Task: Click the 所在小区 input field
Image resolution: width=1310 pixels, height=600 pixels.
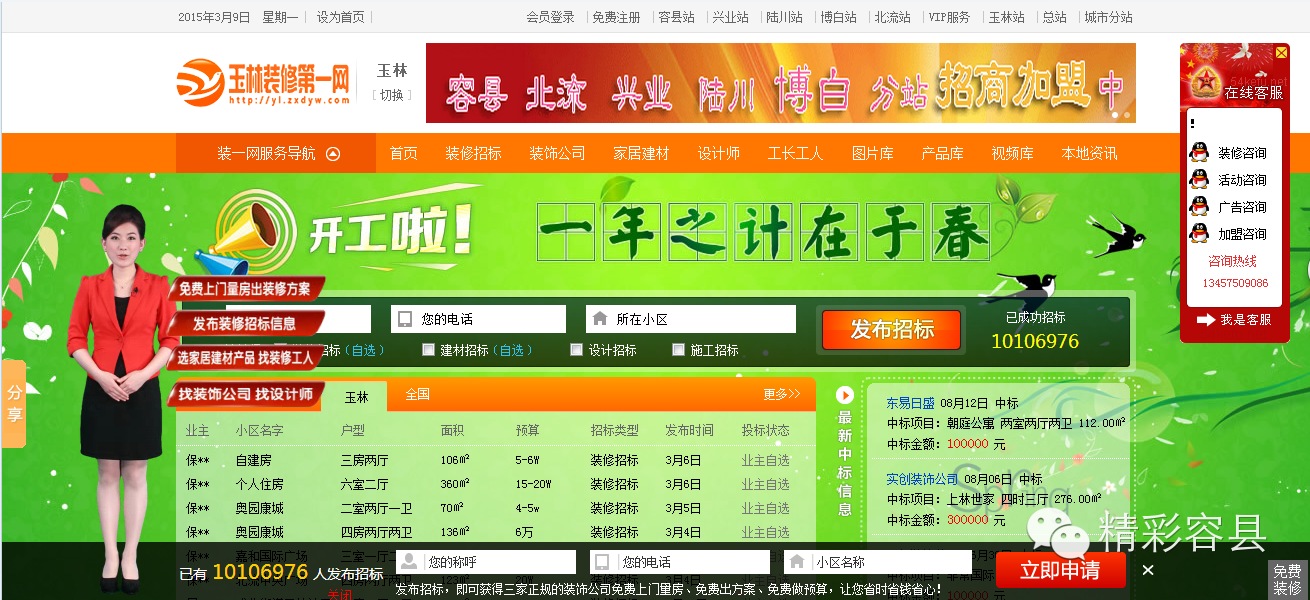Action: coord(691,319)
